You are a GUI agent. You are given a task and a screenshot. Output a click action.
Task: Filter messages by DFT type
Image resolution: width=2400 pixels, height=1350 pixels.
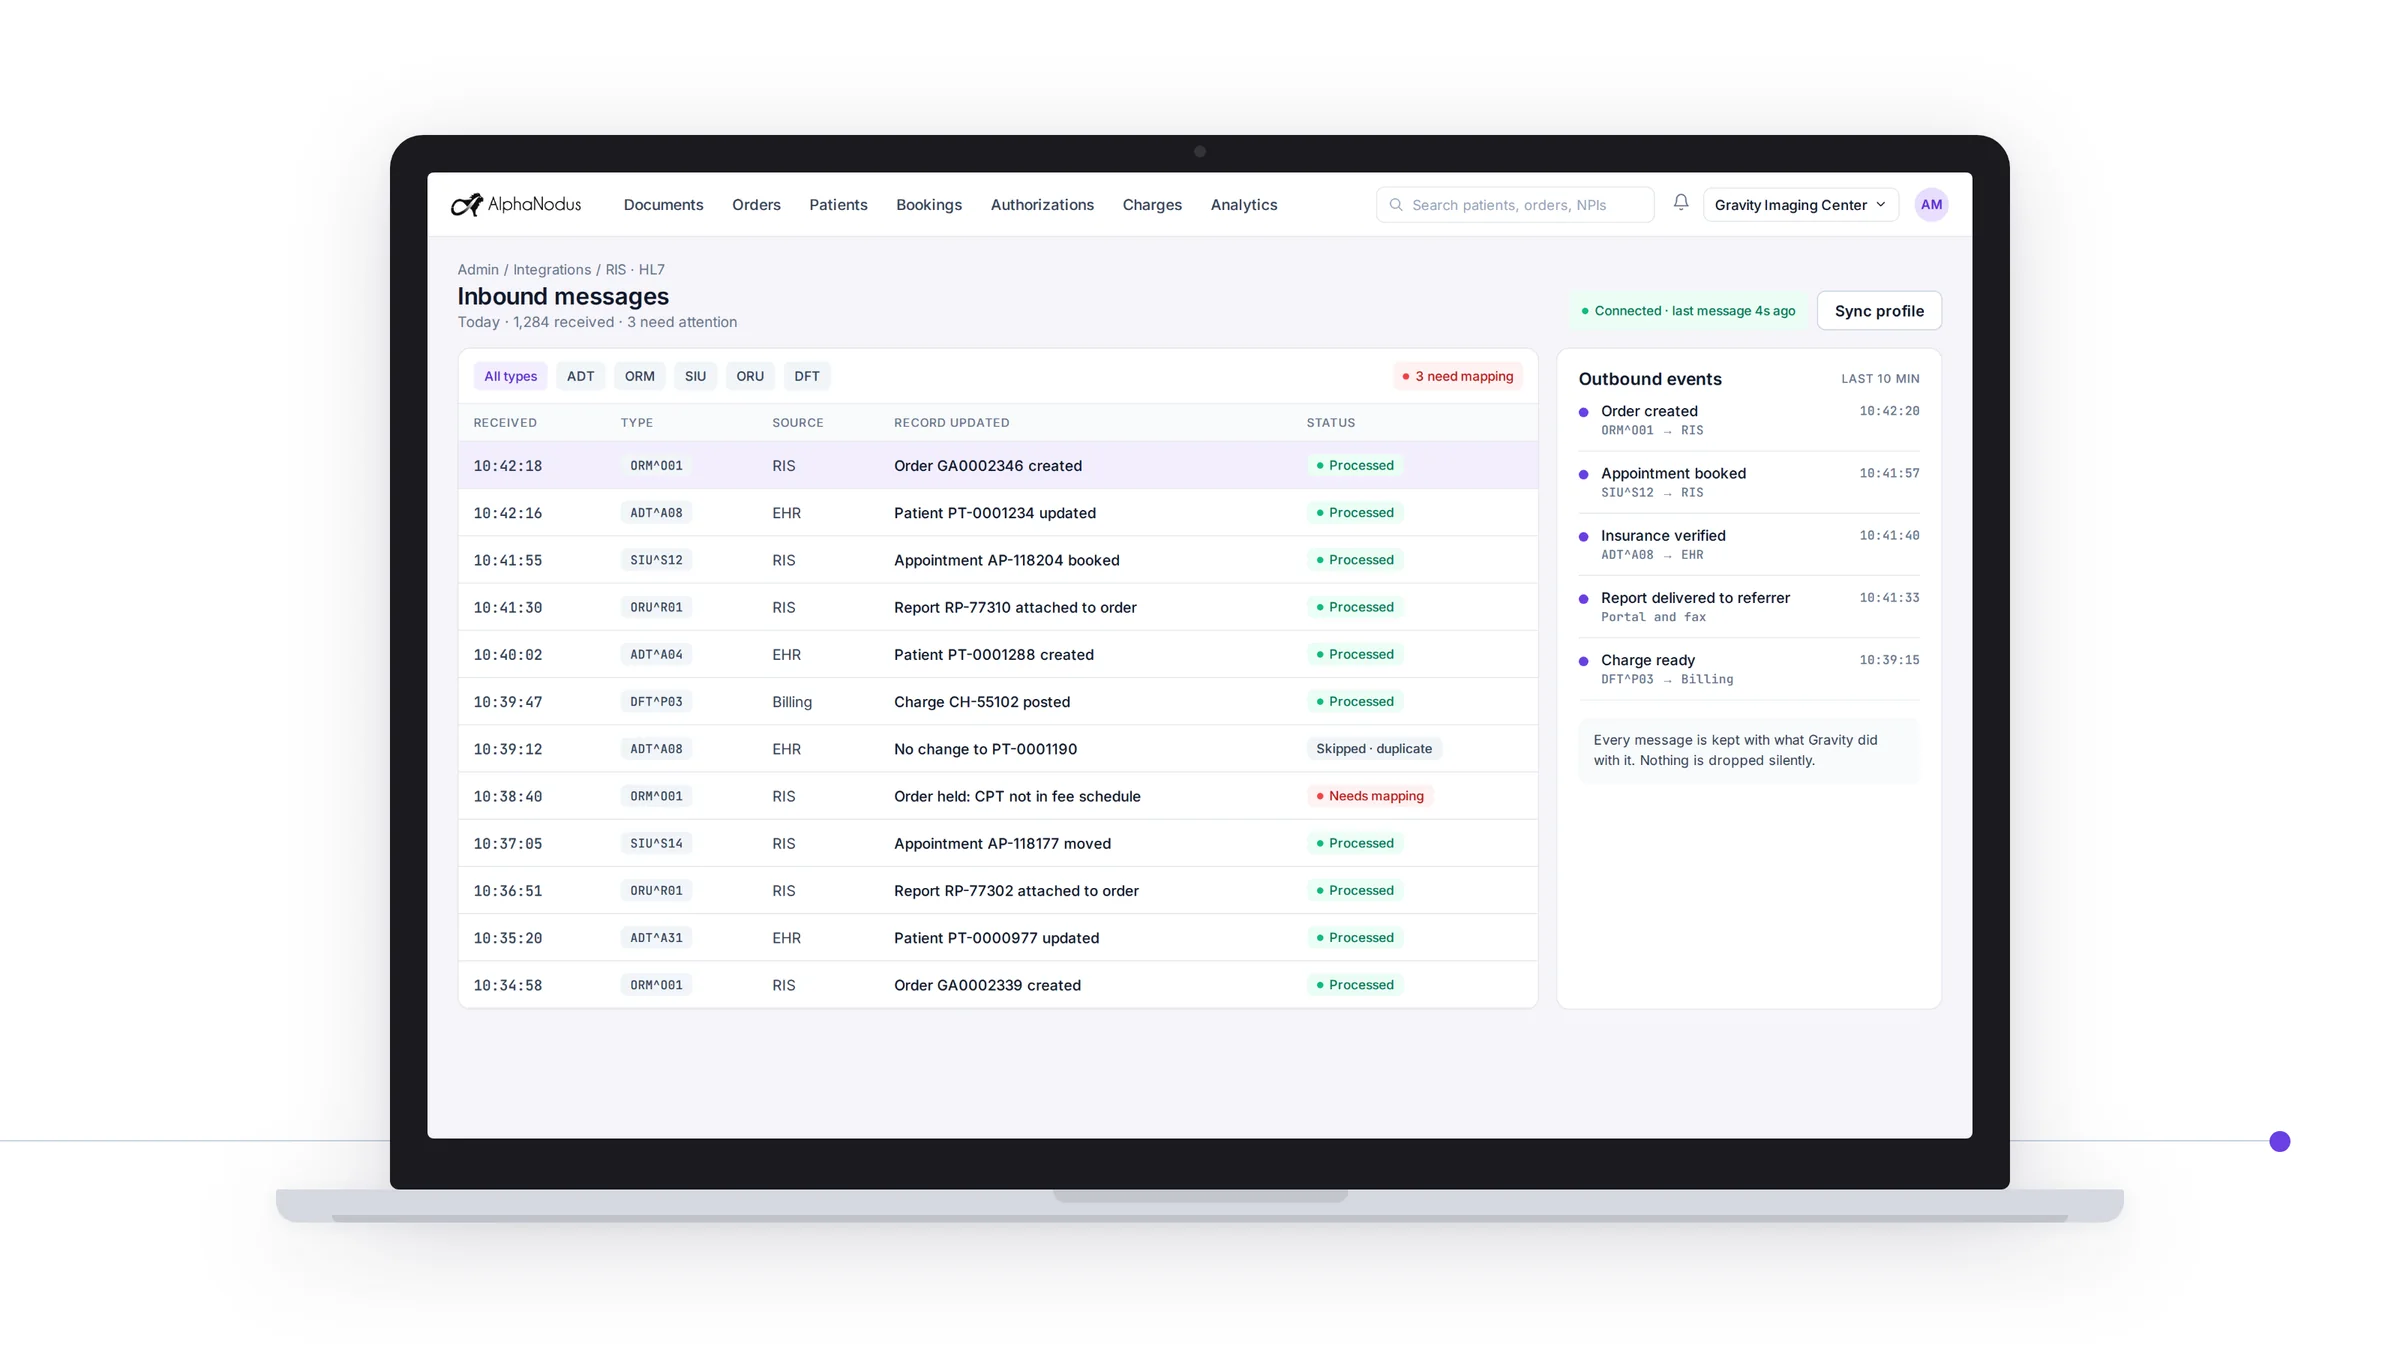[806, 376]
